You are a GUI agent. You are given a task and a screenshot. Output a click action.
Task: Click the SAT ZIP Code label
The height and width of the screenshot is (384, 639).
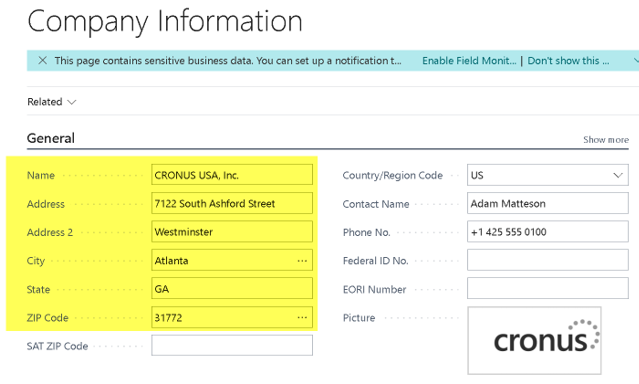coord(57,346)
